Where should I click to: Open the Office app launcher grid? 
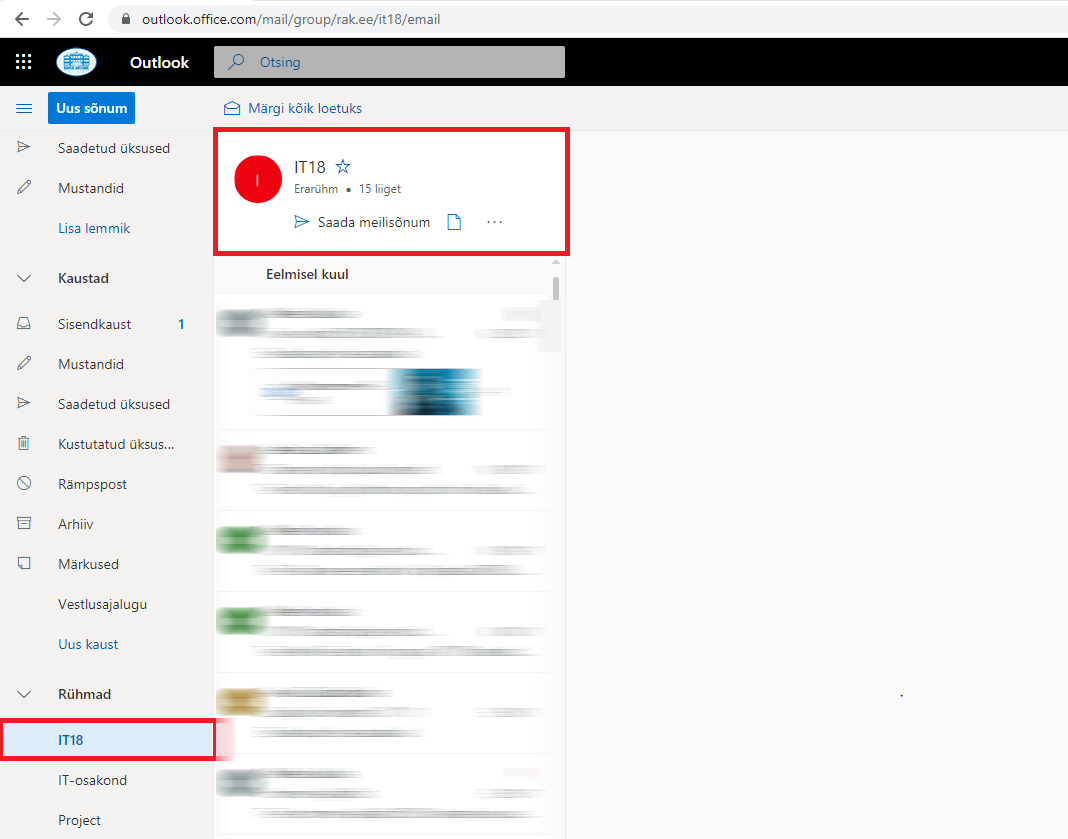(24, 62)
